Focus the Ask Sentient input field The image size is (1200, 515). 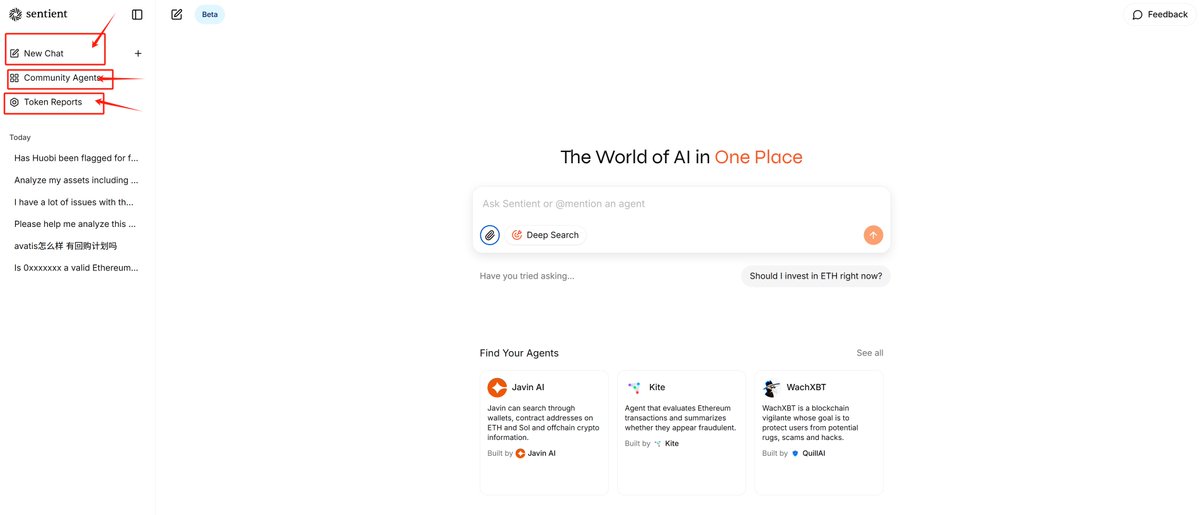point(681,204)
